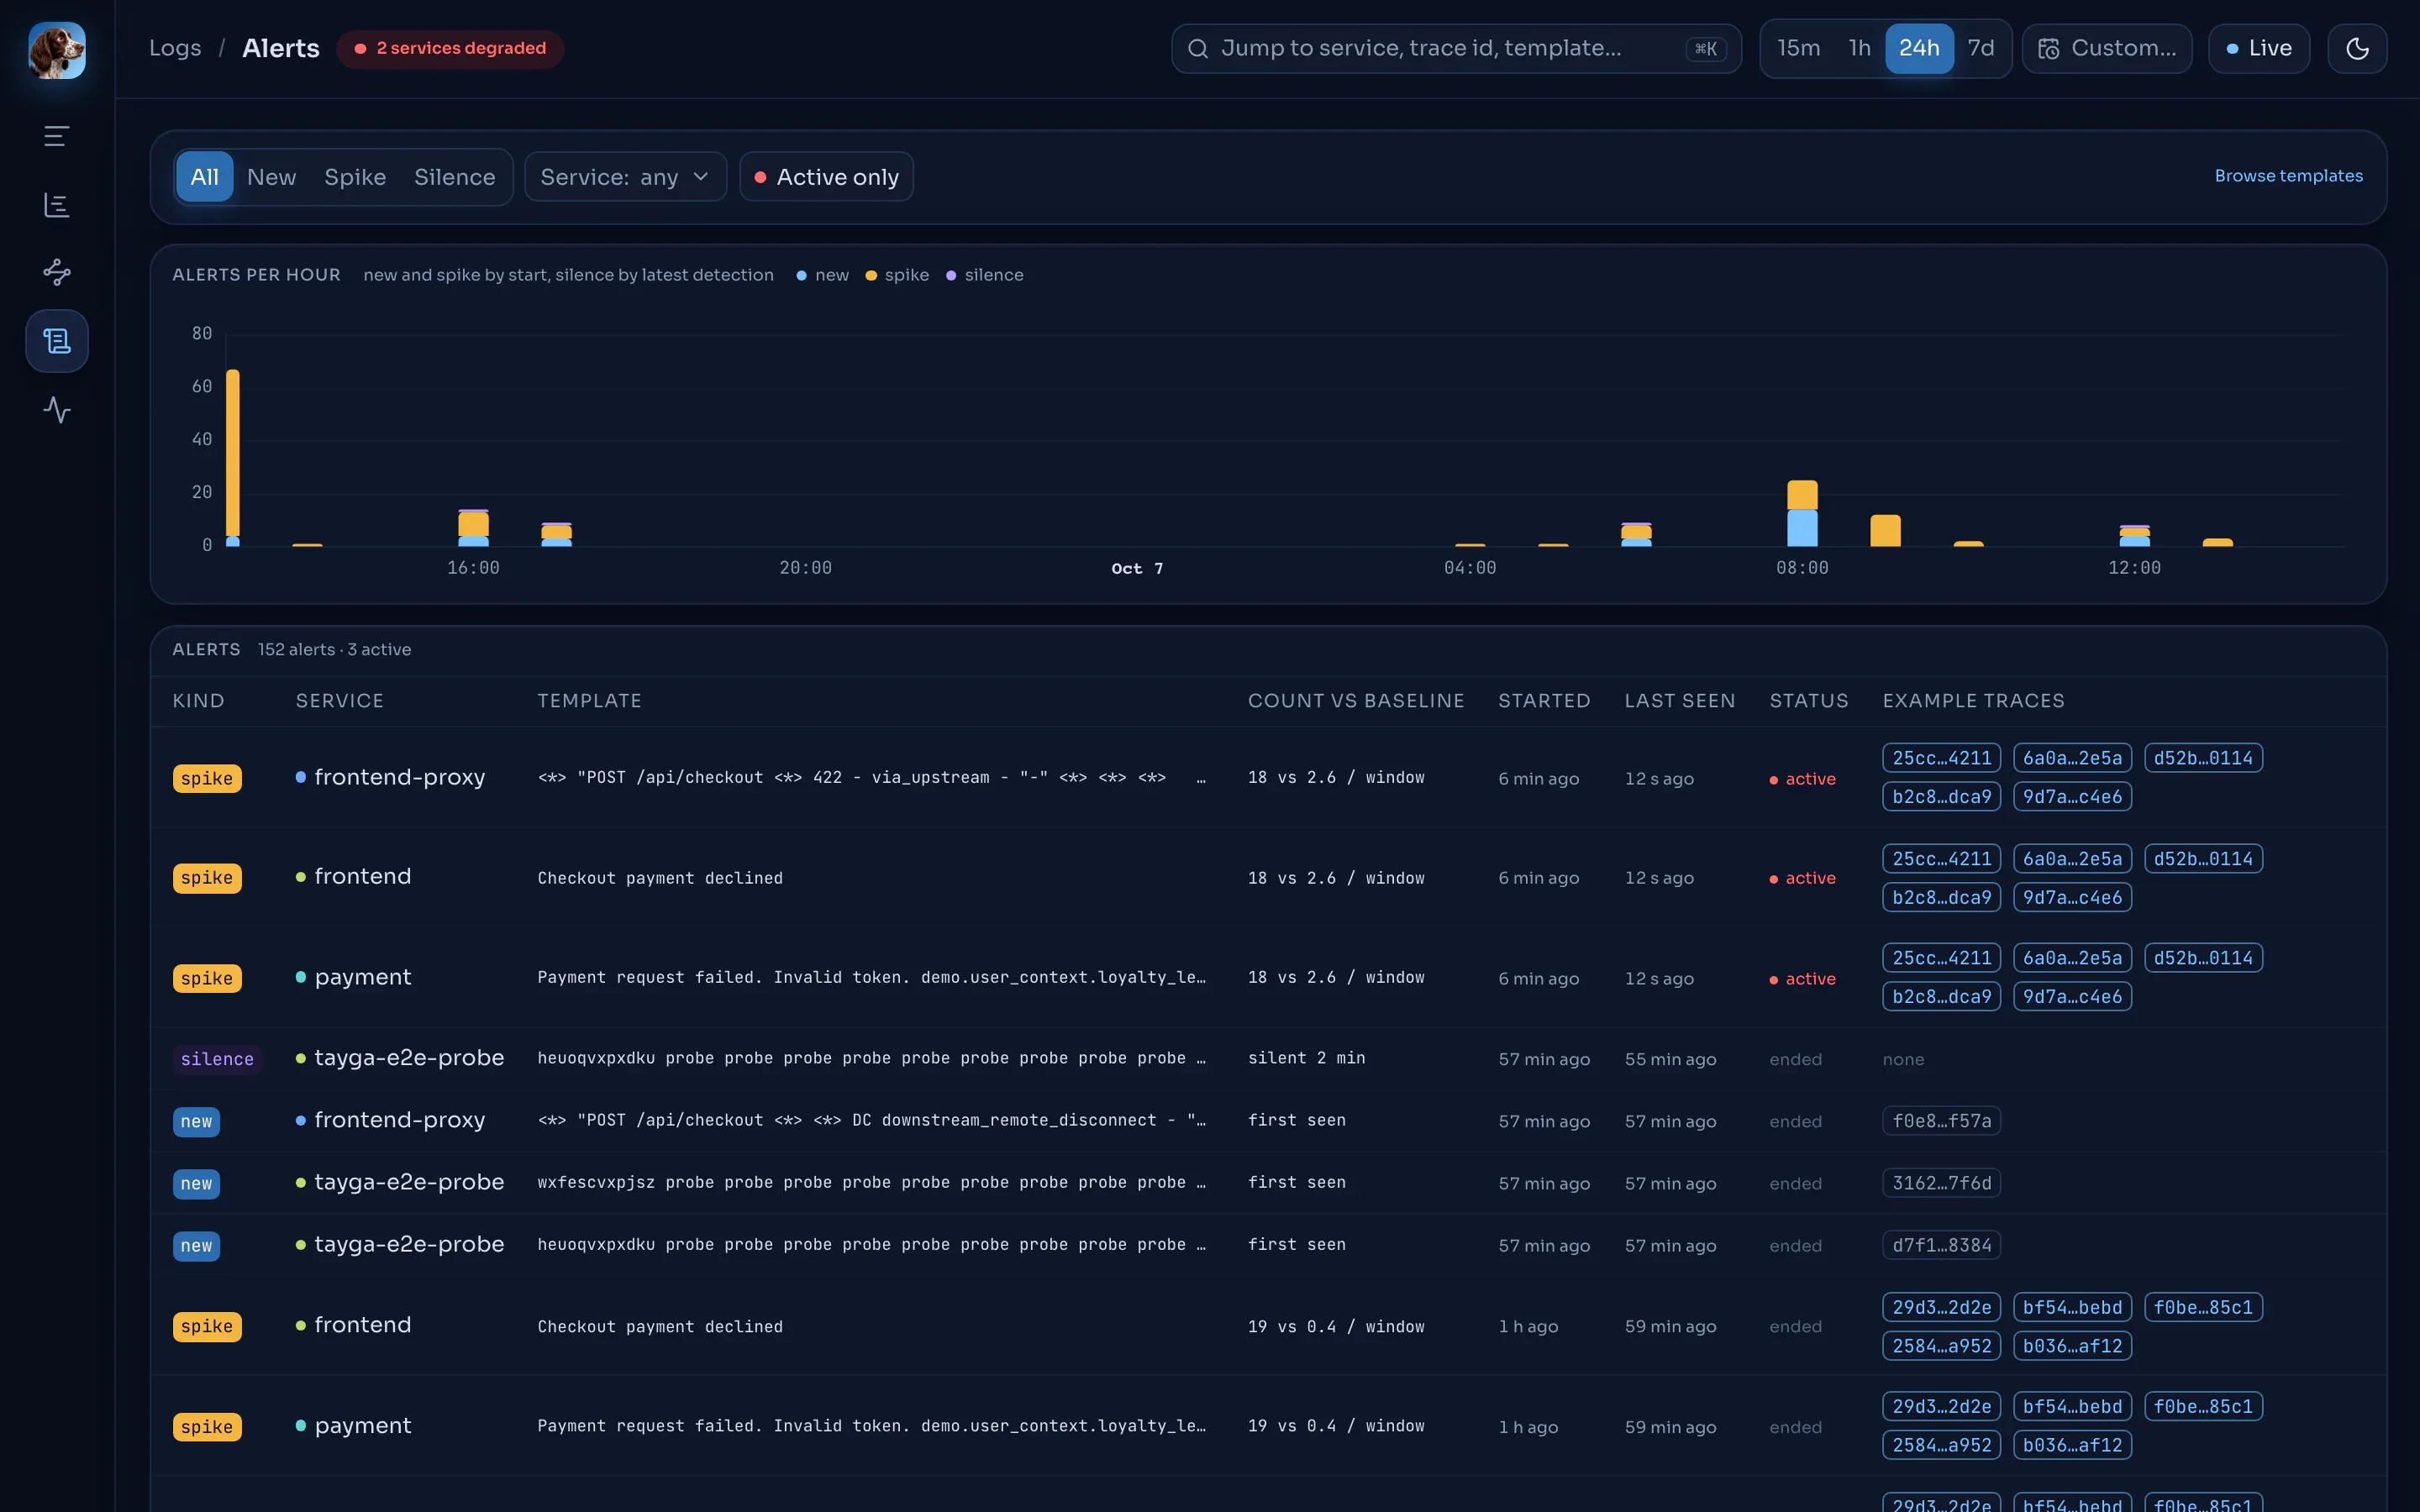Open the traces flow sidebar icon
The width and height of the screenshot is (2420, 1512).
(x=57, y=272)
